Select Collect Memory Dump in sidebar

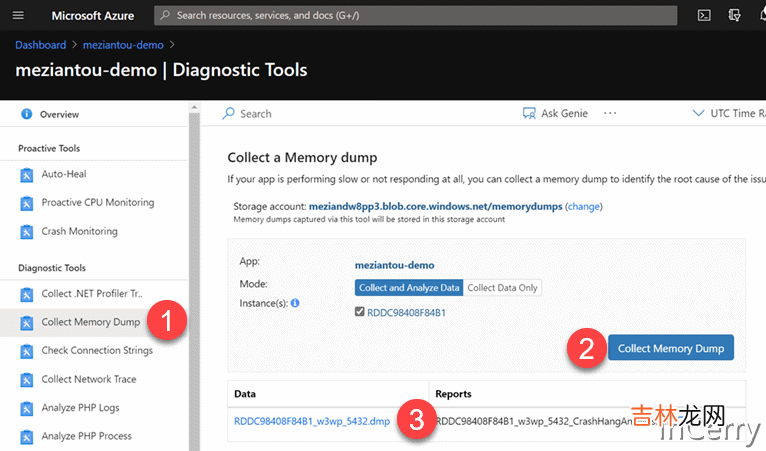point(90,323)
